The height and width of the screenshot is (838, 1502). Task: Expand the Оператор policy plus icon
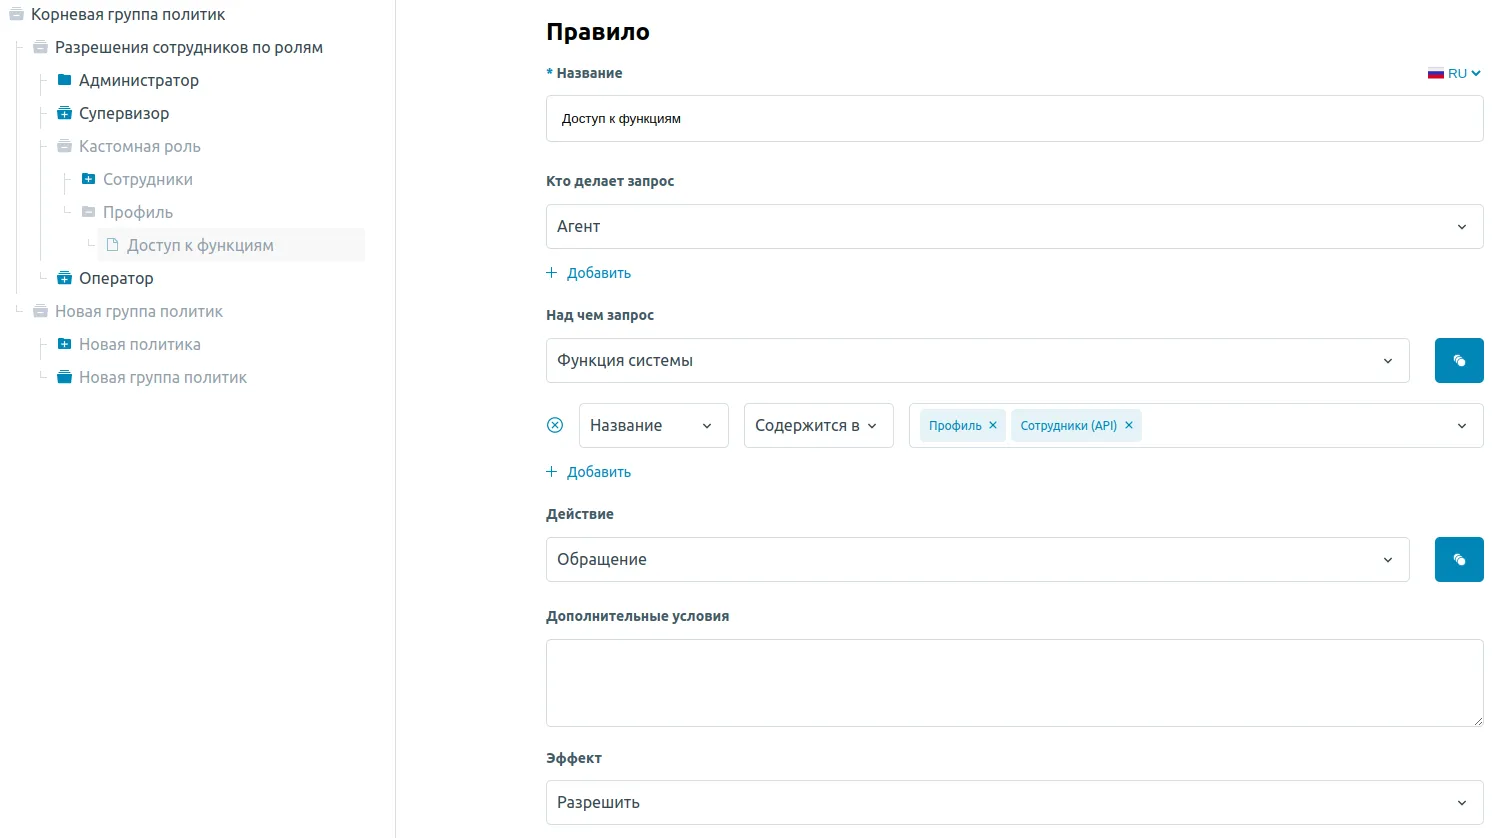64,278
